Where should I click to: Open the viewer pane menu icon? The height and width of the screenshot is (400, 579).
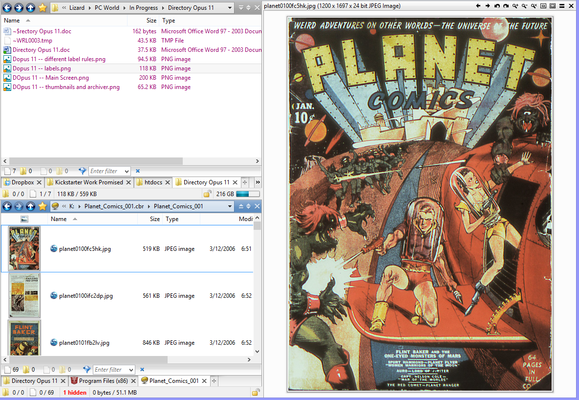(562, 6)
